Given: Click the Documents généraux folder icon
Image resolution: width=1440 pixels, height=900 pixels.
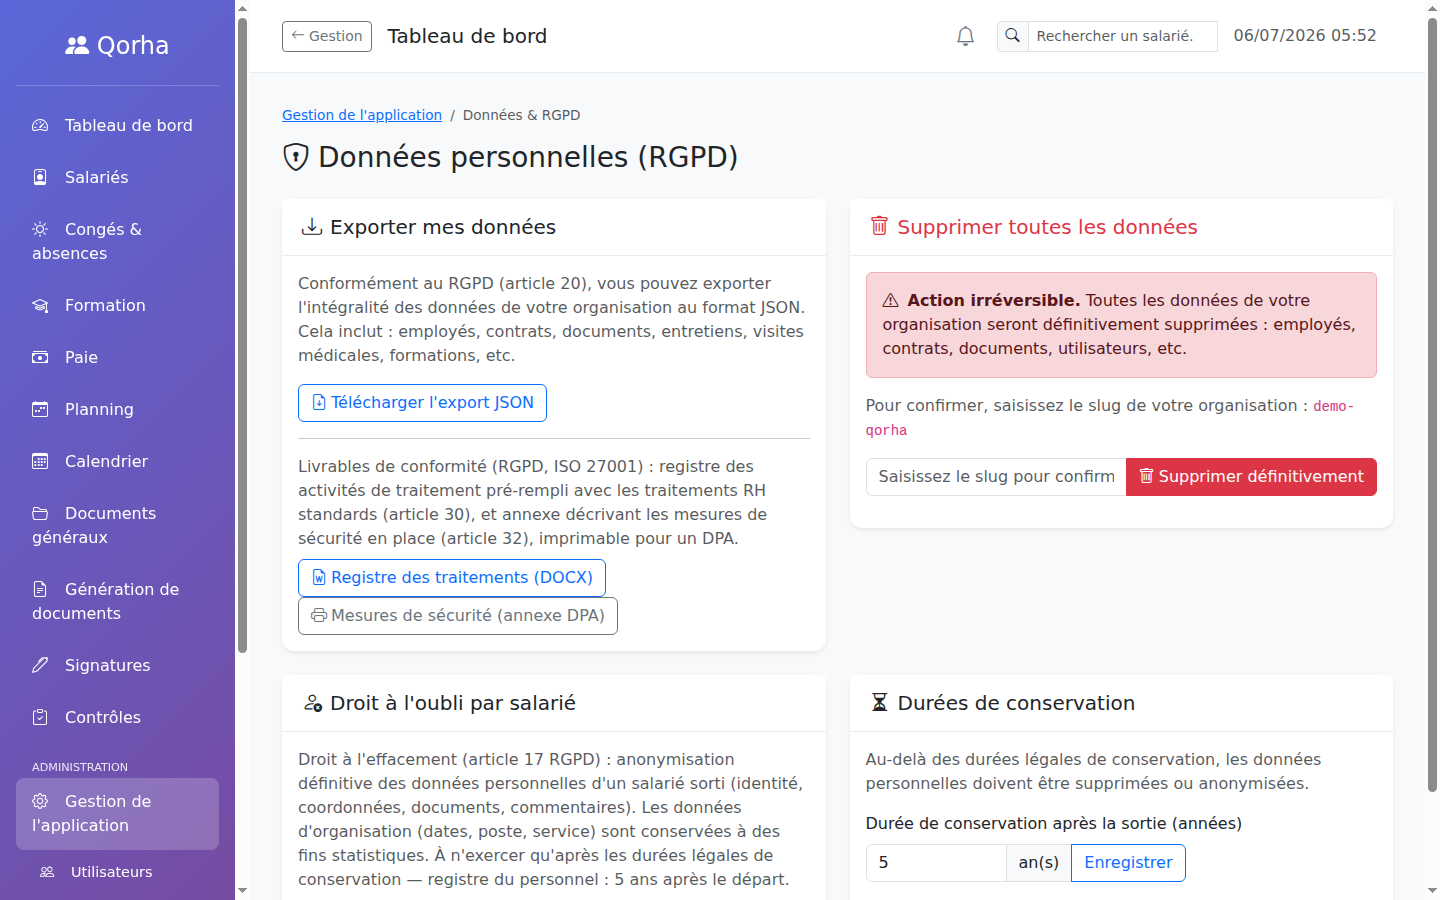Looking at the screenshot, I should pyautogui.click(x=40, y=513).
